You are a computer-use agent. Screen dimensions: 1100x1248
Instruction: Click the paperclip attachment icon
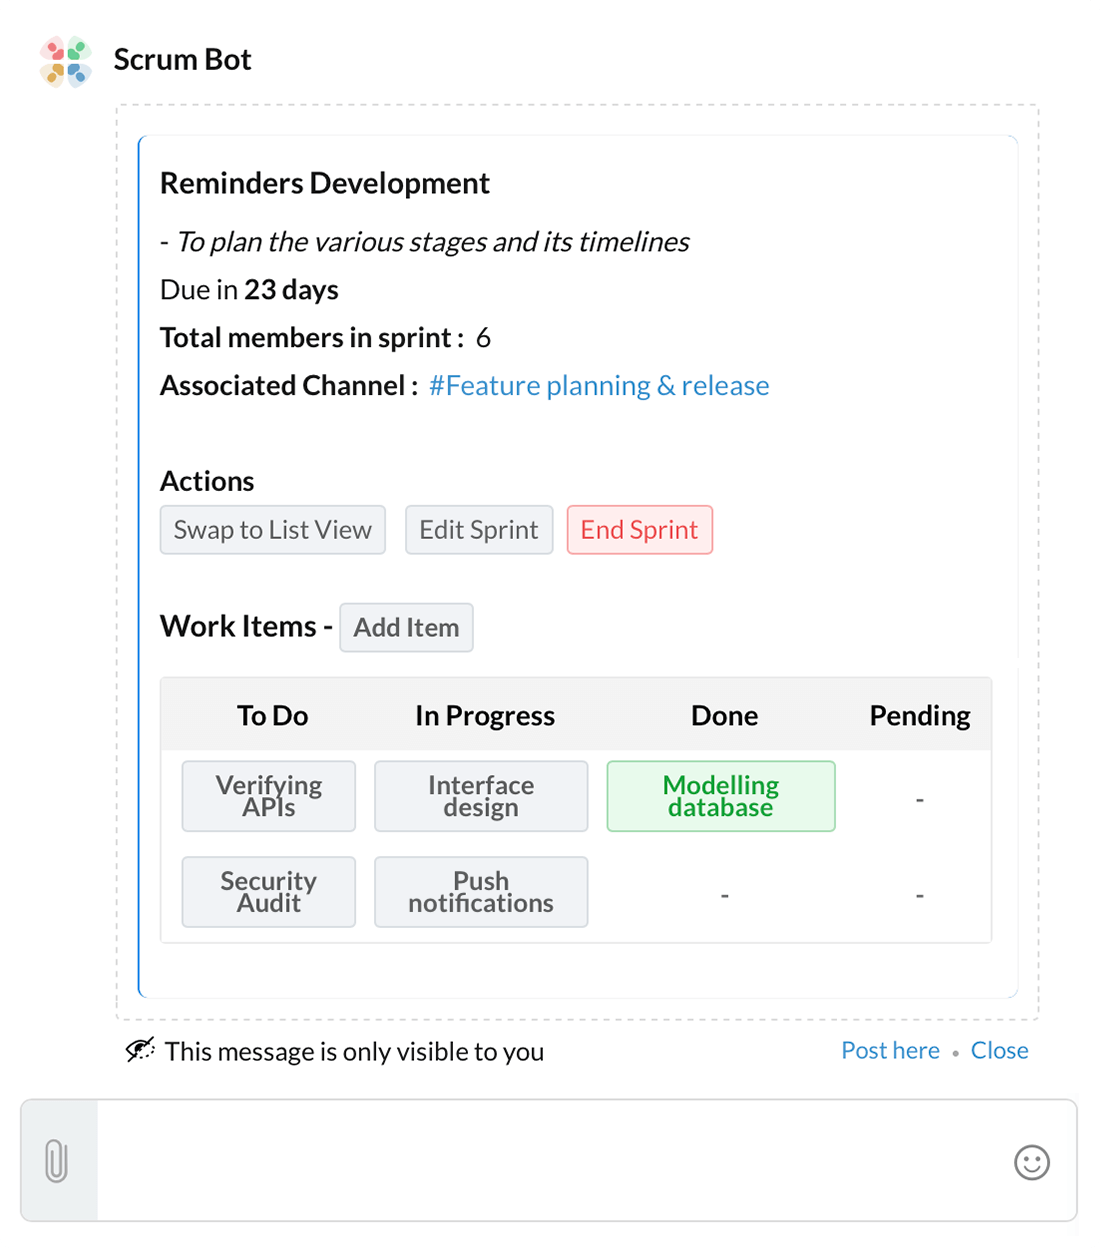pos(57,1161)
